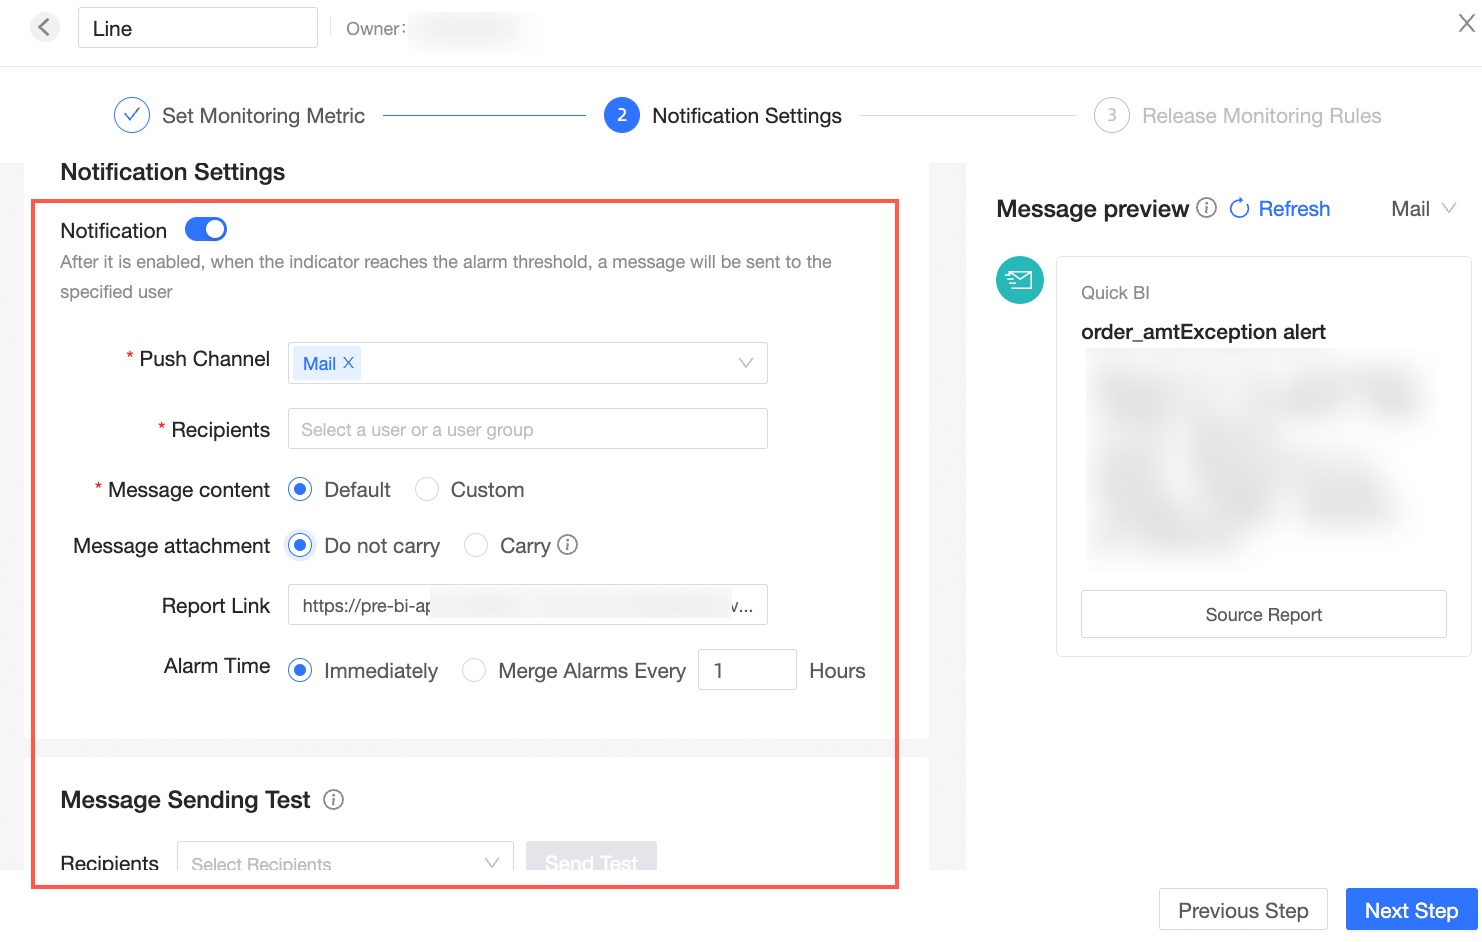Choose Carry for Message attachment
This screenshot has width=1482, height=942.
476,545
